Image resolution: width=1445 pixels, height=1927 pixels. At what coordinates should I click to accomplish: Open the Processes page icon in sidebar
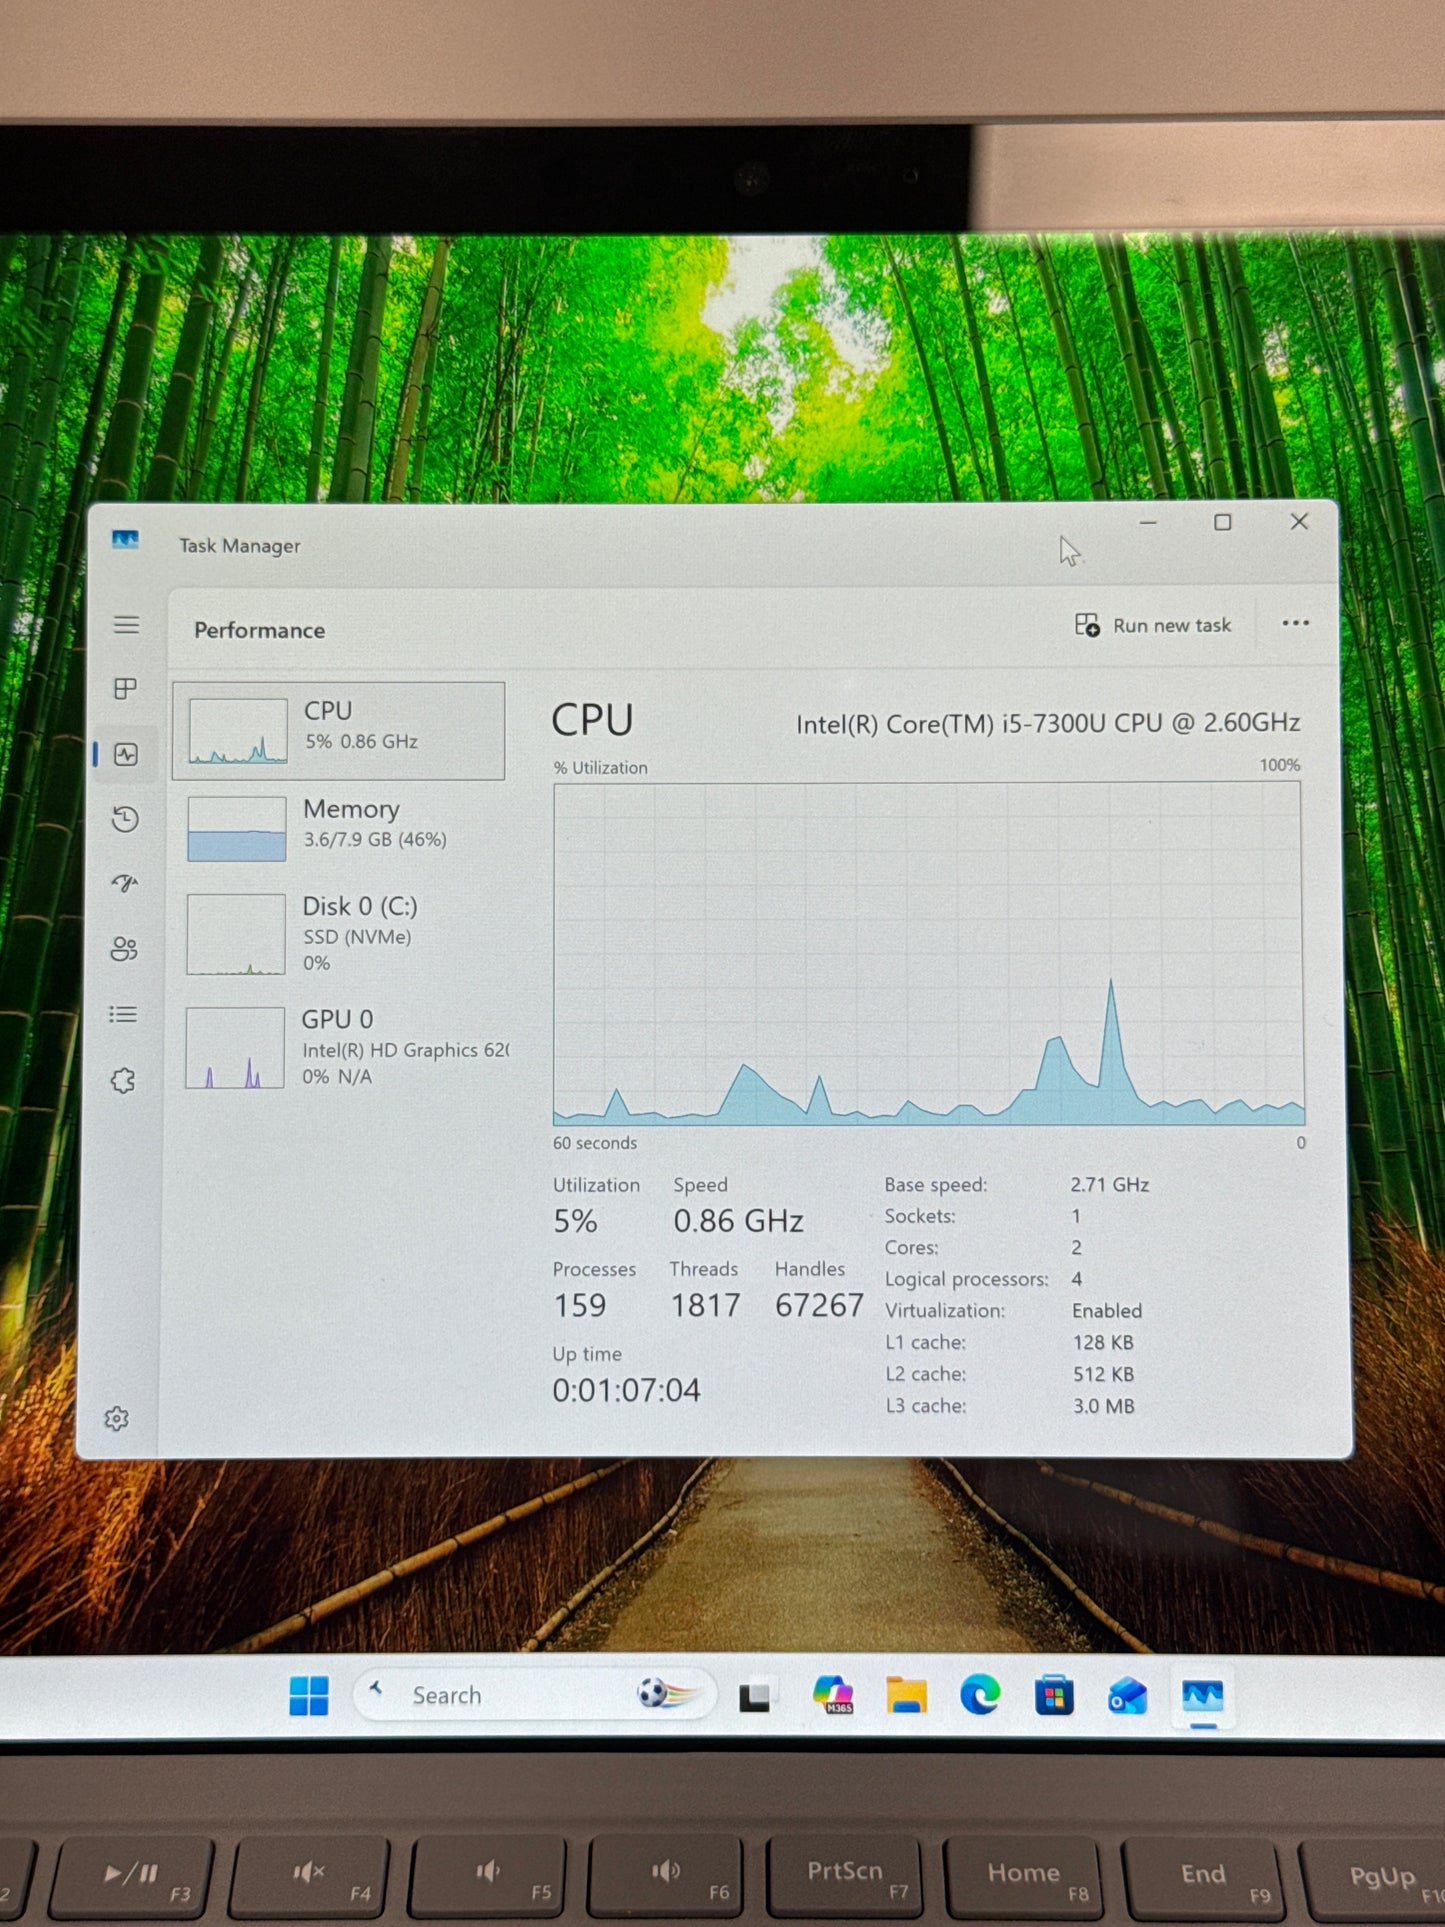(125, 689)
